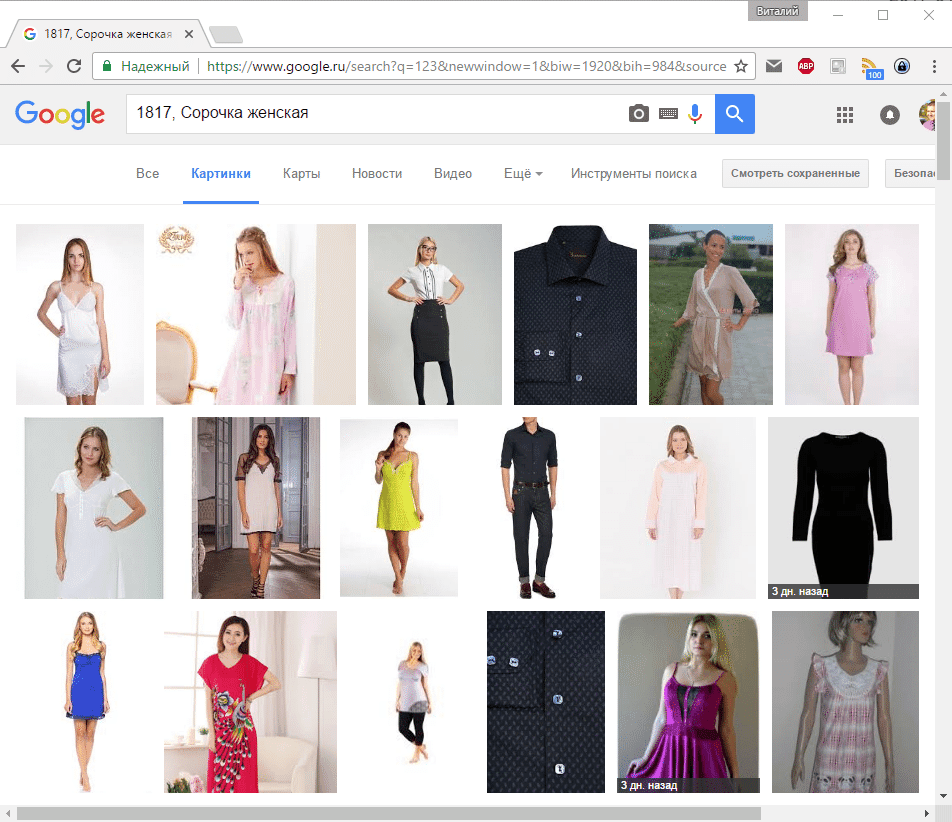Switch to the 'Все' results tab
952x822 pixels.
tap(148, 174)
